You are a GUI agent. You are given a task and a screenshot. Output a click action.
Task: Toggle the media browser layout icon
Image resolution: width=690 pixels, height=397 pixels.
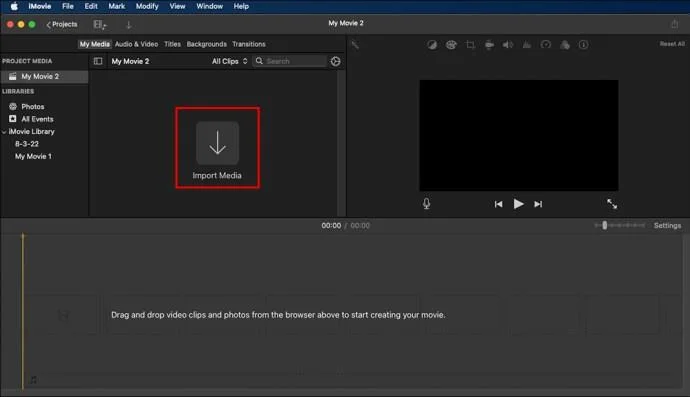point(100,25)
